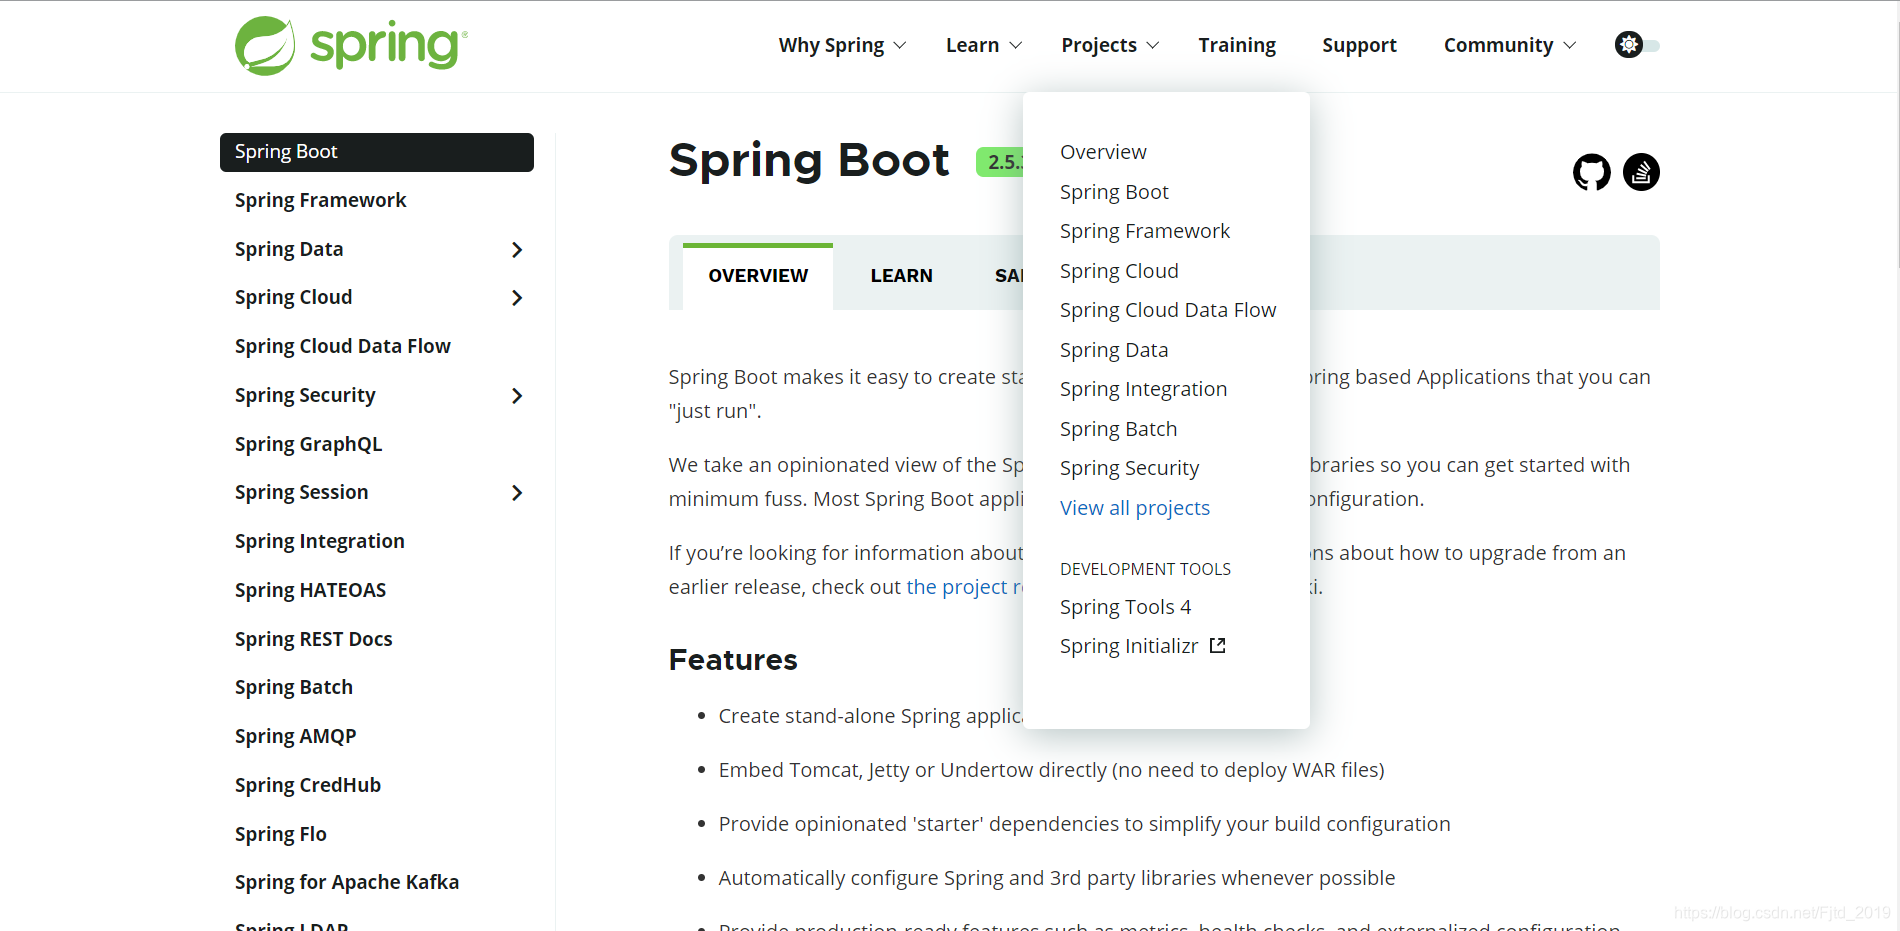Select Spring Batch in Projects dropdown
Image resolution: width=1900 pixels, height=931 pixels.
pos(1118,429)
